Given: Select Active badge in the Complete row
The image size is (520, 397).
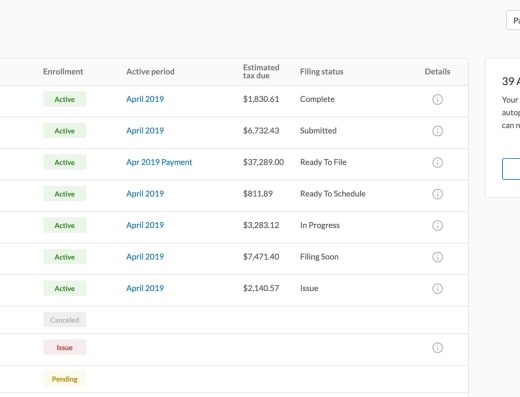Looking at the screenshot, I should tap(65, 99).
